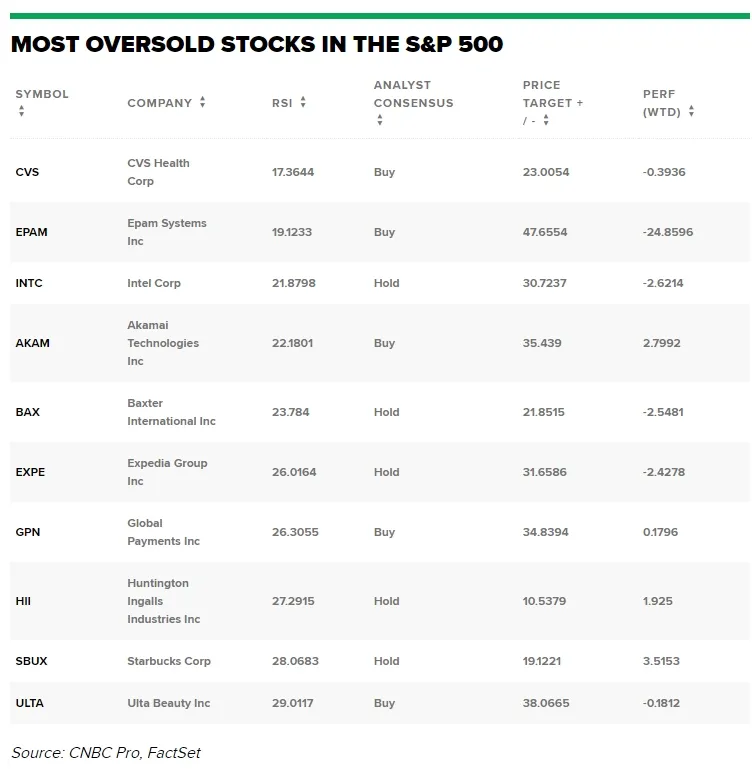Viewport: 752px width, 769px height.
Task: Open the INTC symbol entry
Action: [29, 283]
